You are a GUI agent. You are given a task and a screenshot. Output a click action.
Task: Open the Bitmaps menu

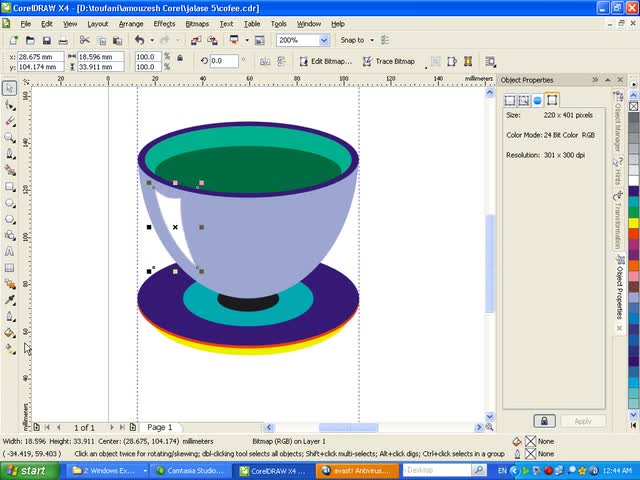tap(197, 23)
